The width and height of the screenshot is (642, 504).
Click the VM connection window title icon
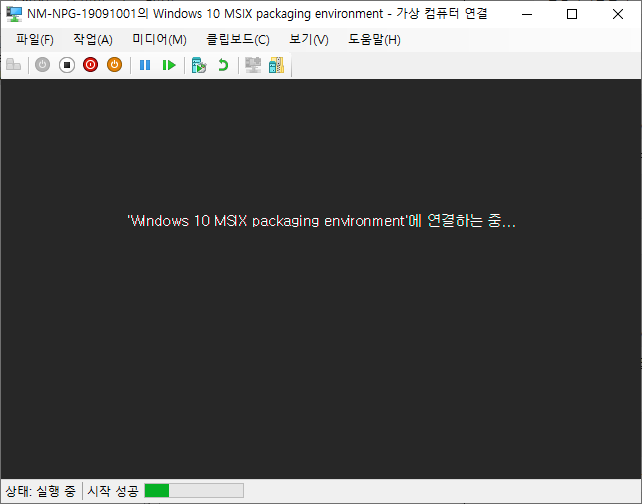click(x=14, y=14)
